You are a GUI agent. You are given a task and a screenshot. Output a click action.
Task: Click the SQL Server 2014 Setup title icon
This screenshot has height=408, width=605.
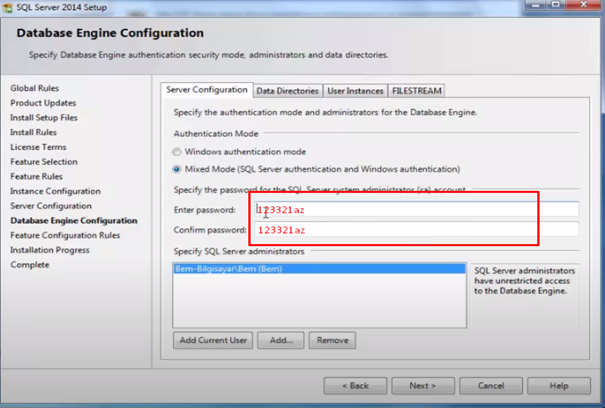coord(7,7)
